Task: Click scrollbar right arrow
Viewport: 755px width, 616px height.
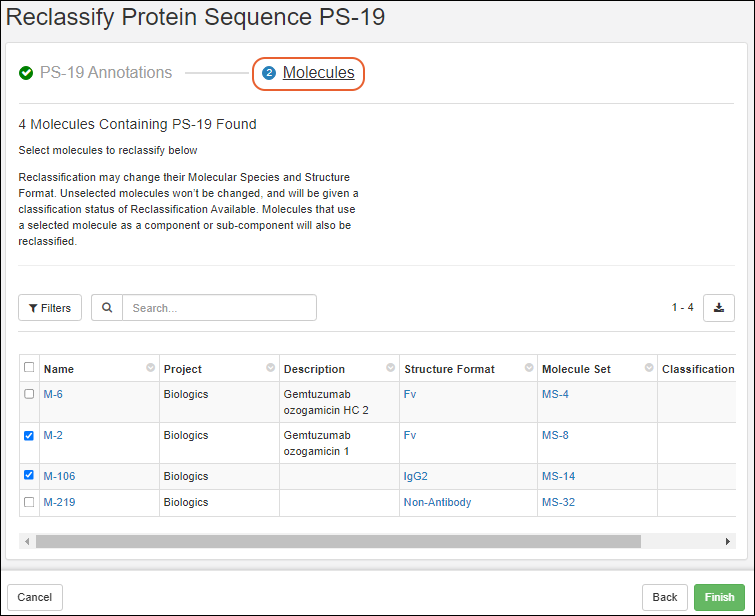Action: (728, 541)
